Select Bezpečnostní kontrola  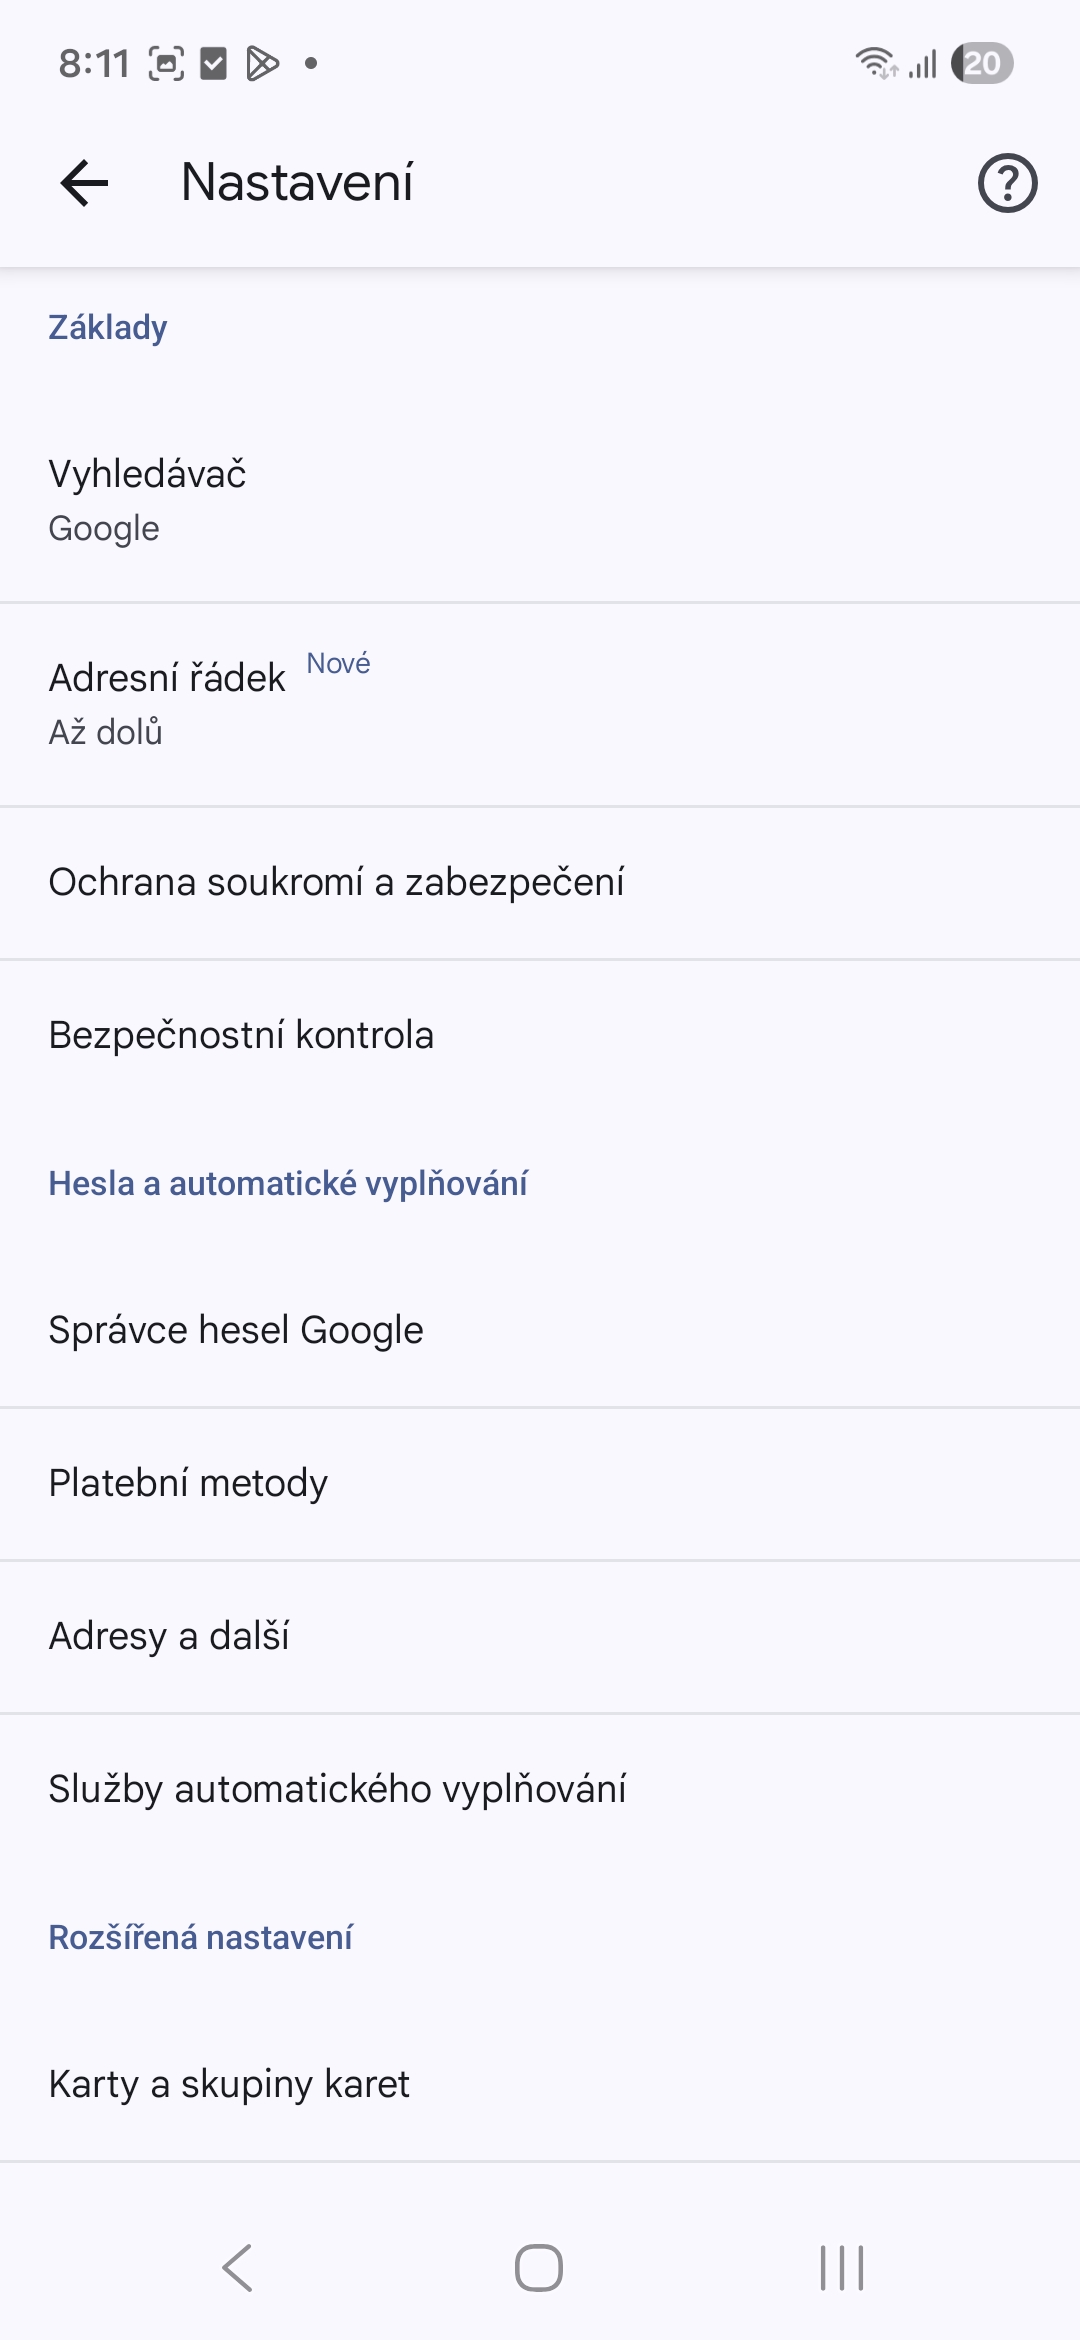[540, 1035]
